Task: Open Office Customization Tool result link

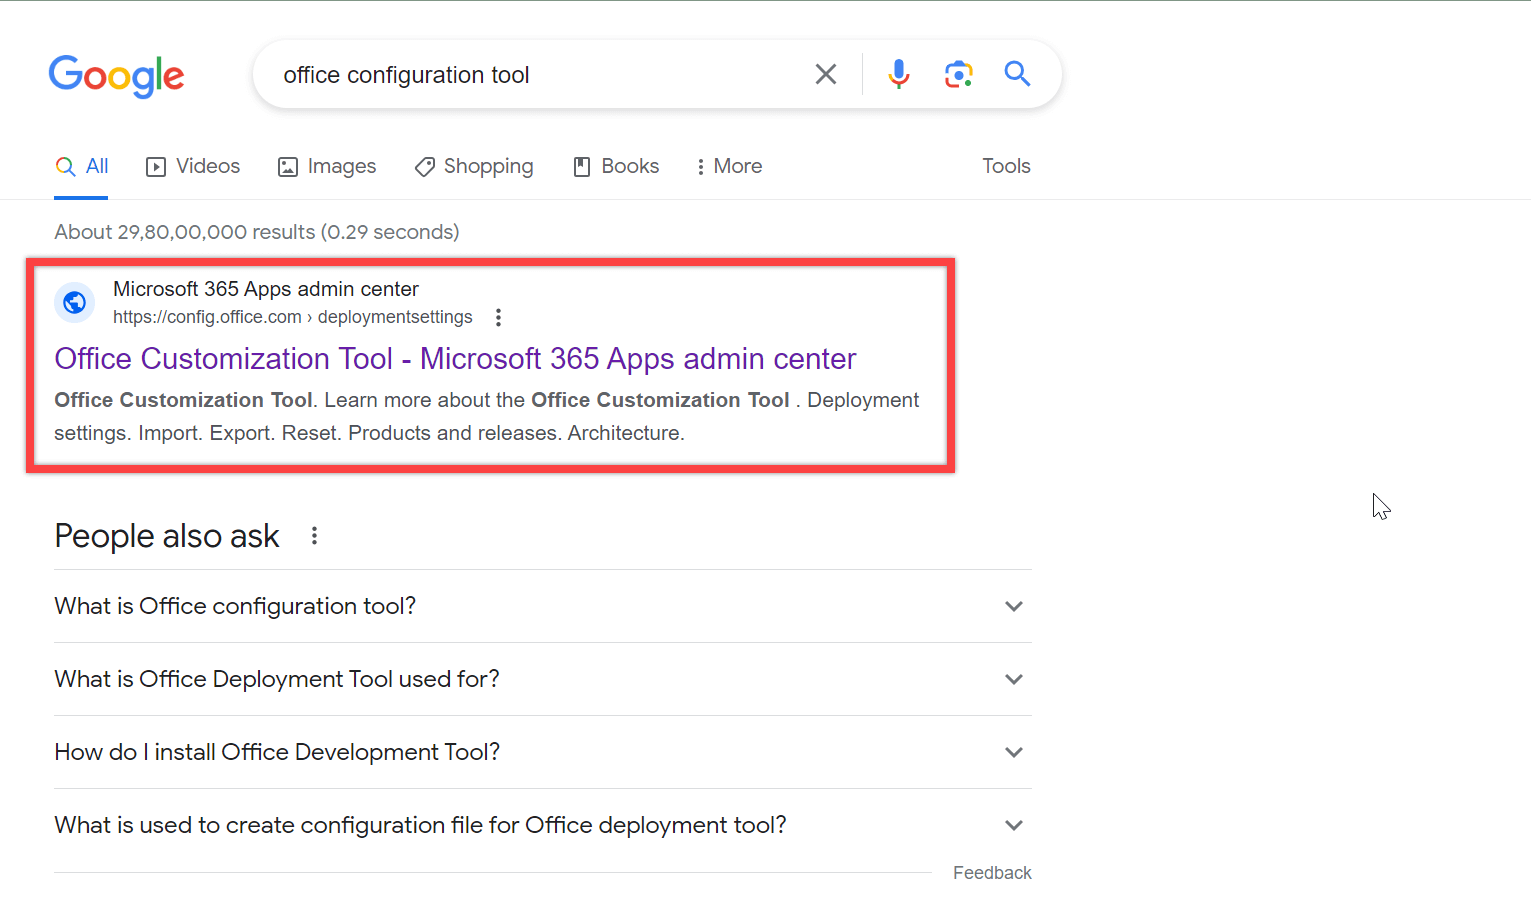Action: point(455,359)
